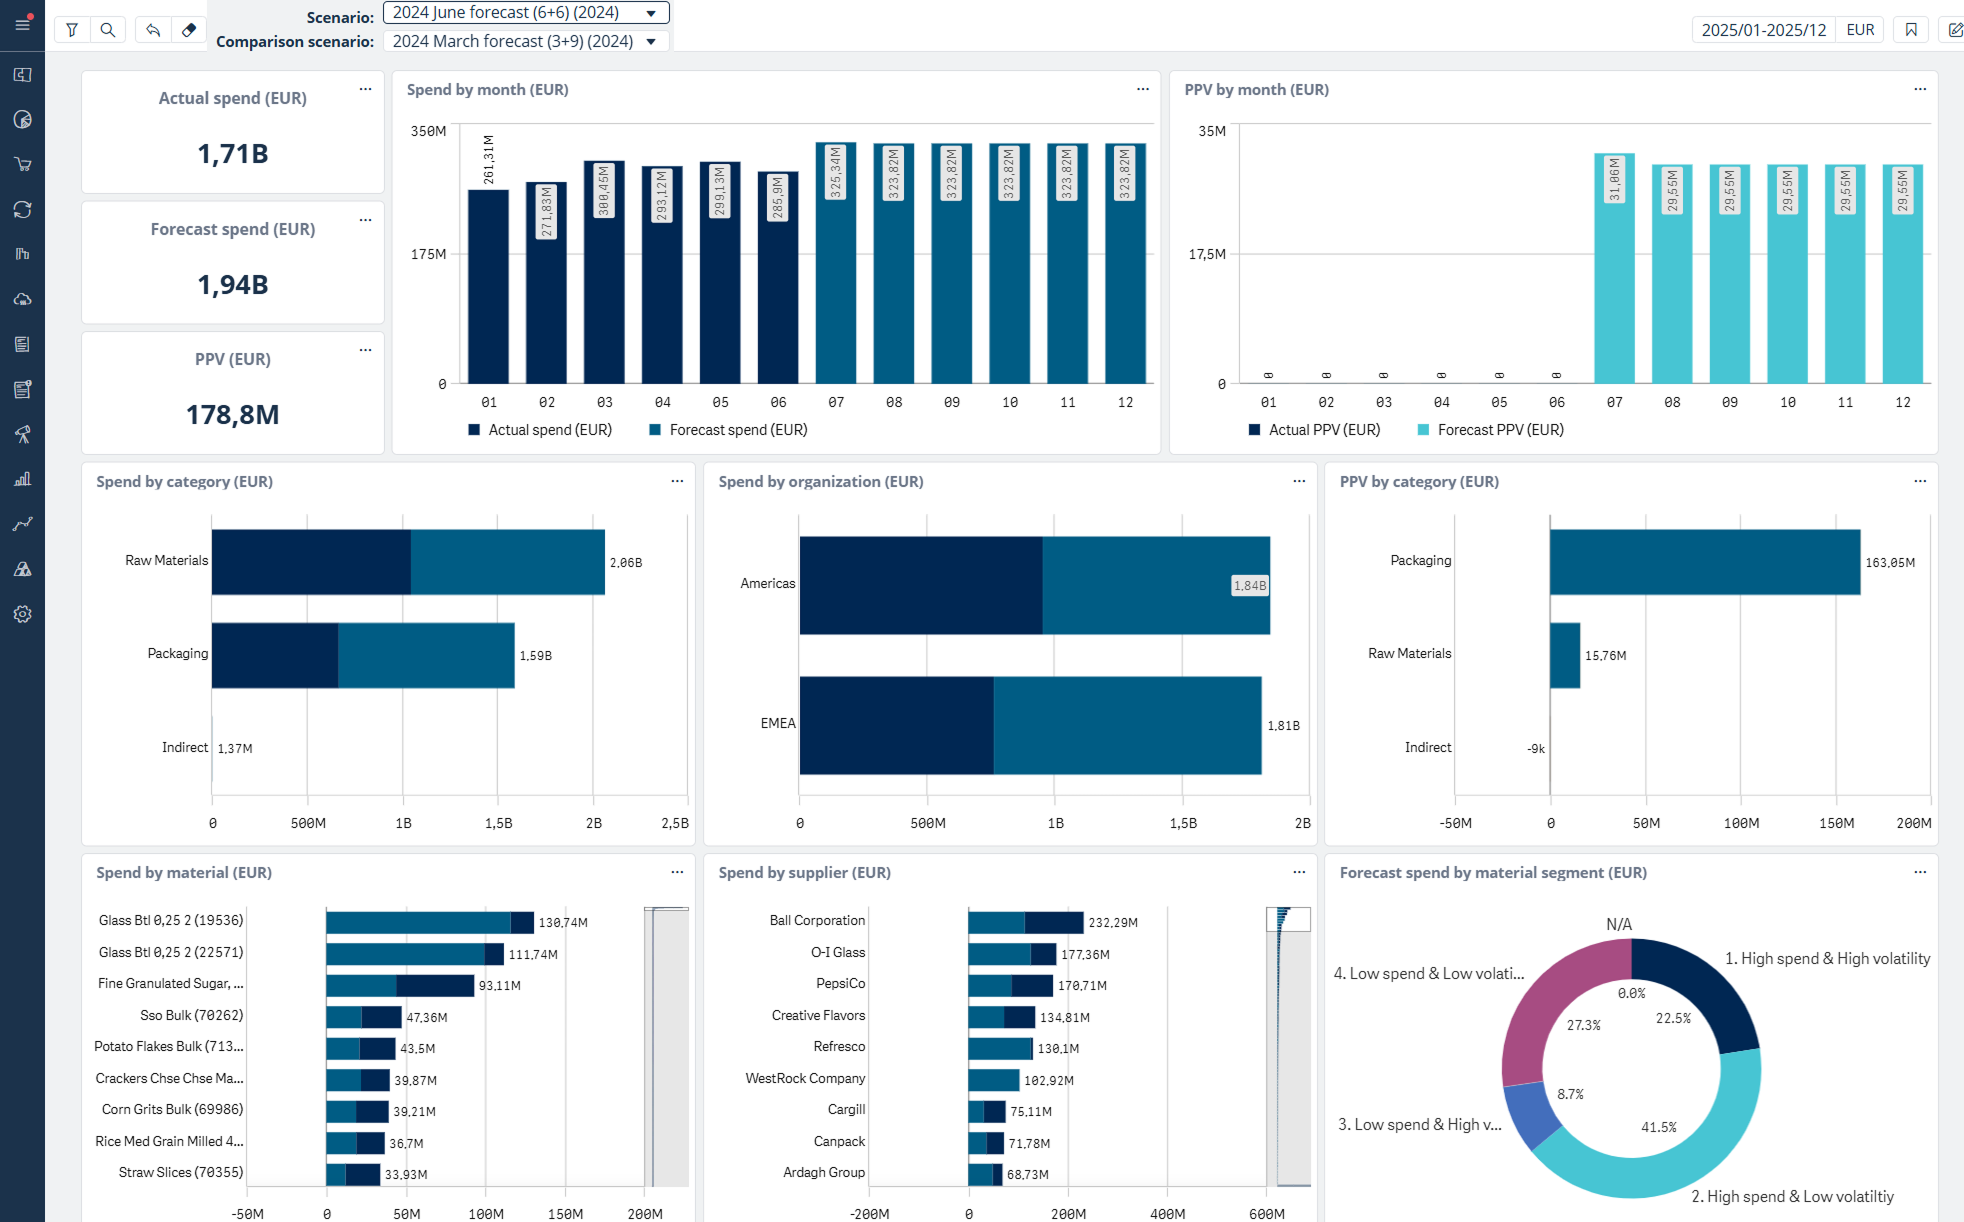Toggle Forecast PPV (EUR) legend item
The width and height of the screenshot is (1964, 1222).
click(1490, 430)
